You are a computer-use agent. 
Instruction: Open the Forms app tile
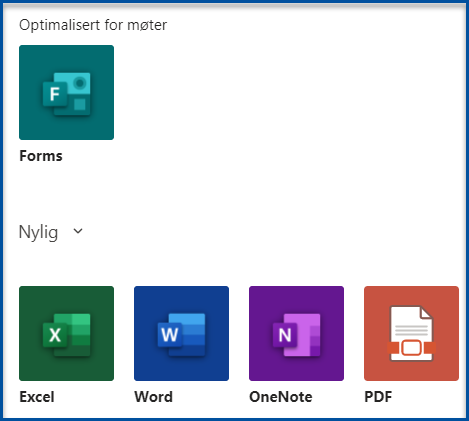66,92
